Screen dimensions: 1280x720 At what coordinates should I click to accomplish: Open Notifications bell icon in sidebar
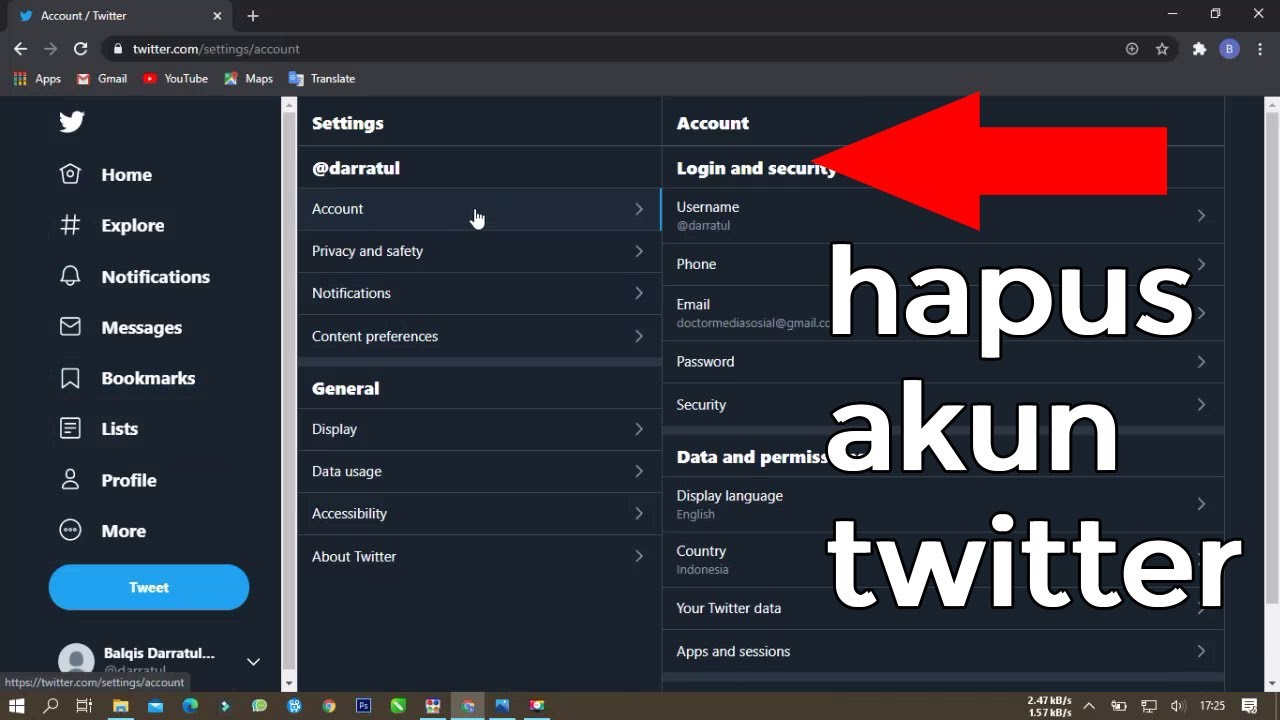coord(70,276)
